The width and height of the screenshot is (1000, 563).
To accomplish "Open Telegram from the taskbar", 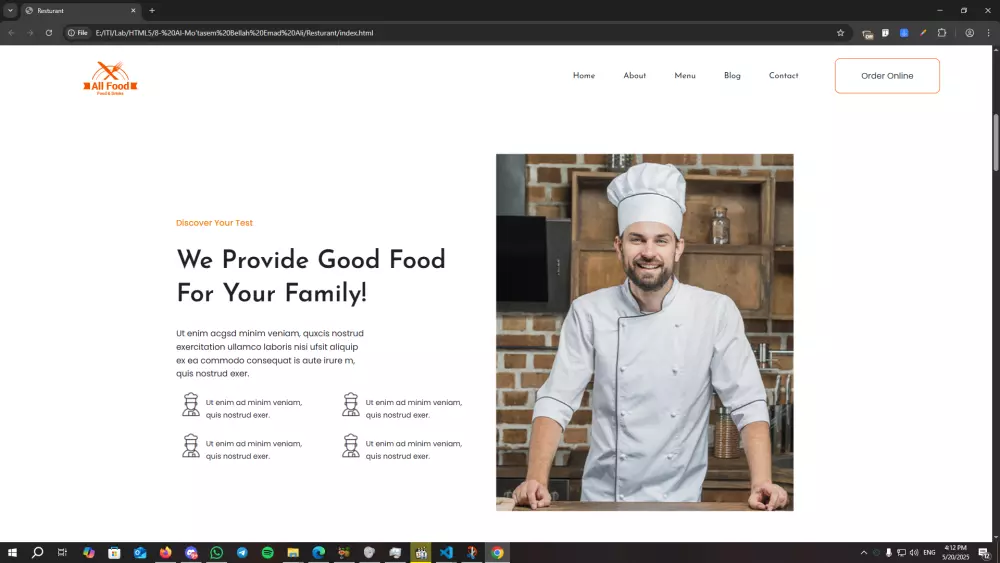I will [242, 553].
